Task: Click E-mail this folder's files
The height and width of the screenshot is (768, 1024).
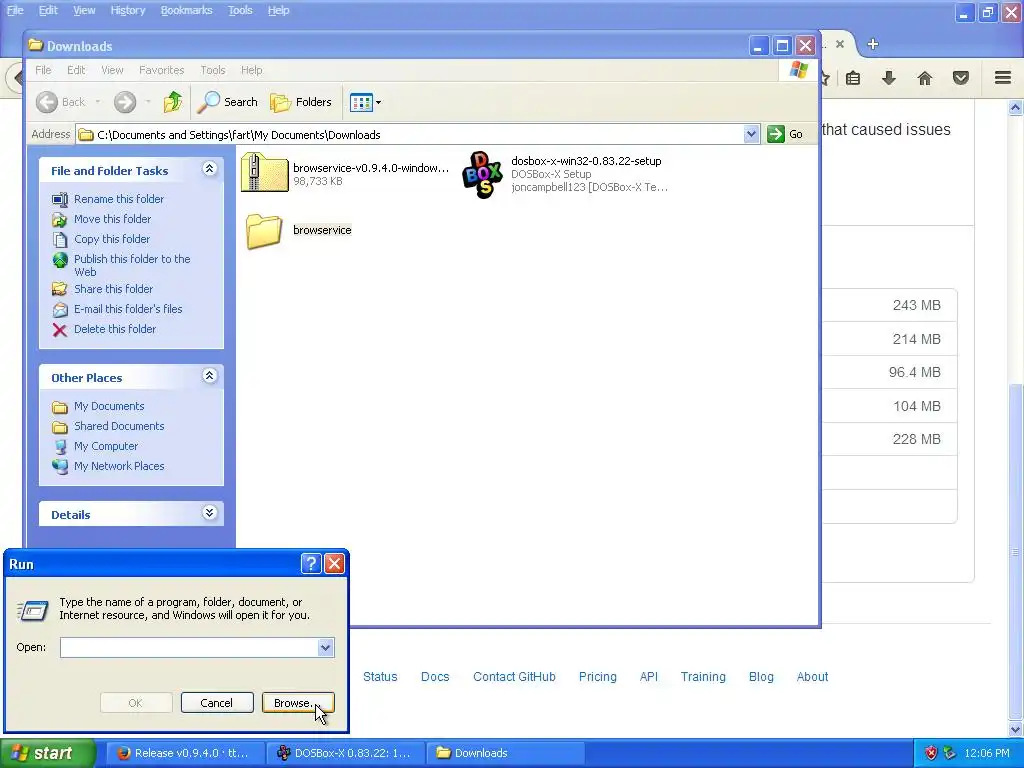Action: (128, 309)
